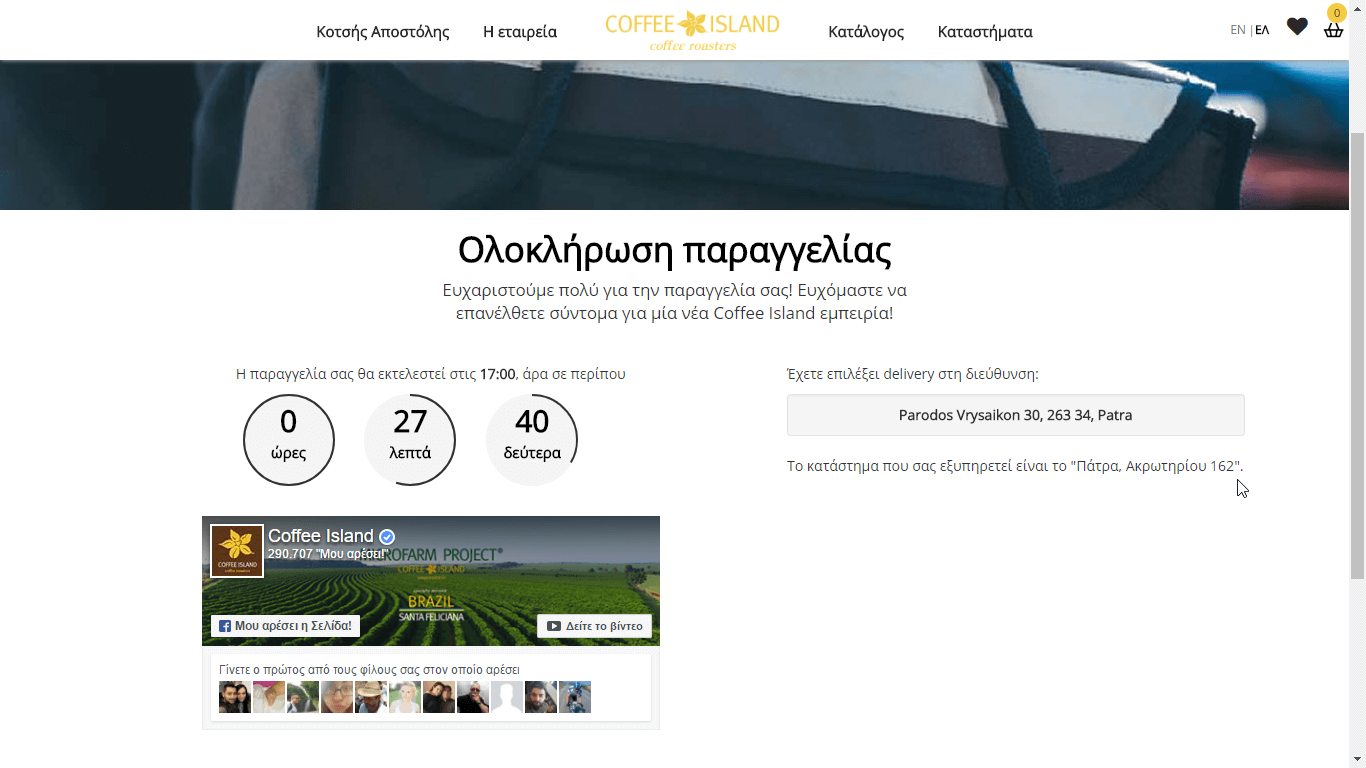Click the Facebook verified badge icon
This screenshot has width=1366, height=768.
(387, 537)
